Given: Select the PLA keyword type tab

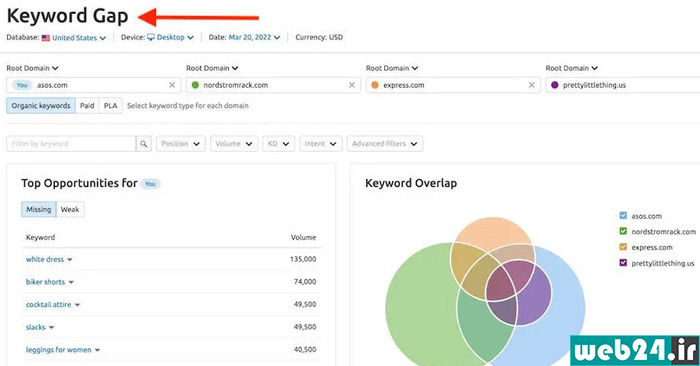Looking at the screenshot, I should pos(110,106).
